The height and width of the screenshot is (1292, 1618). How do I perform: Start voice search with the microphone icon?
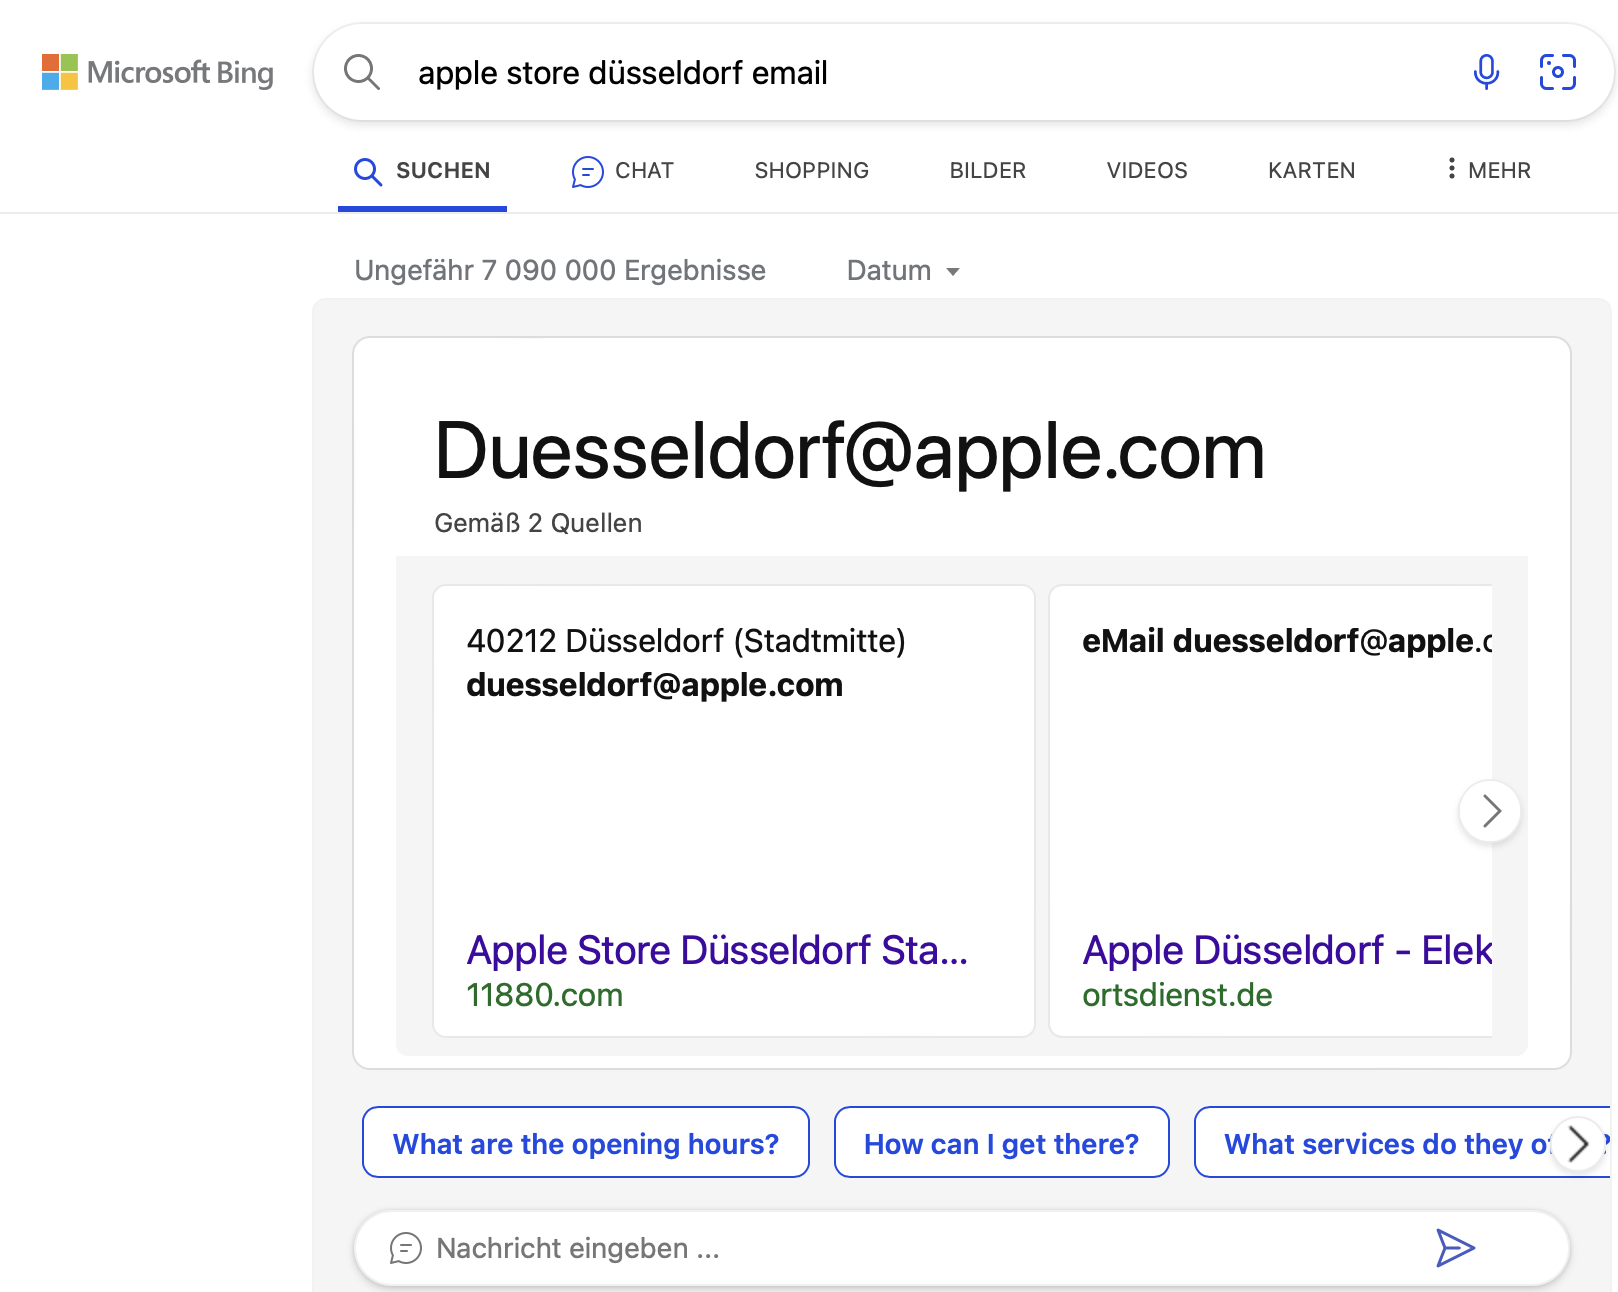pyautogui.click(x=1486, y=72)
